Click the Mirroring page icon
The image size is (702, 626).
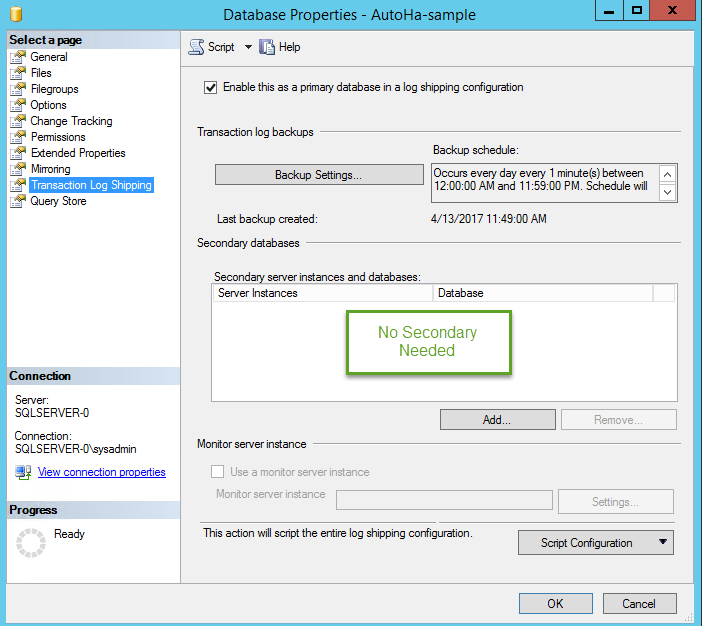click(x=18, y=169)
